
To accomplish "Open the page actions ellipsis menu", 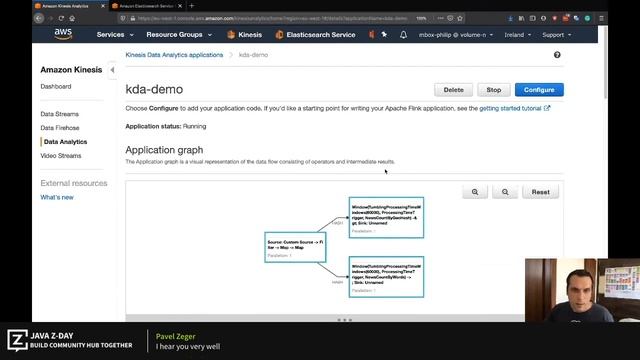I will click(440, 18).
